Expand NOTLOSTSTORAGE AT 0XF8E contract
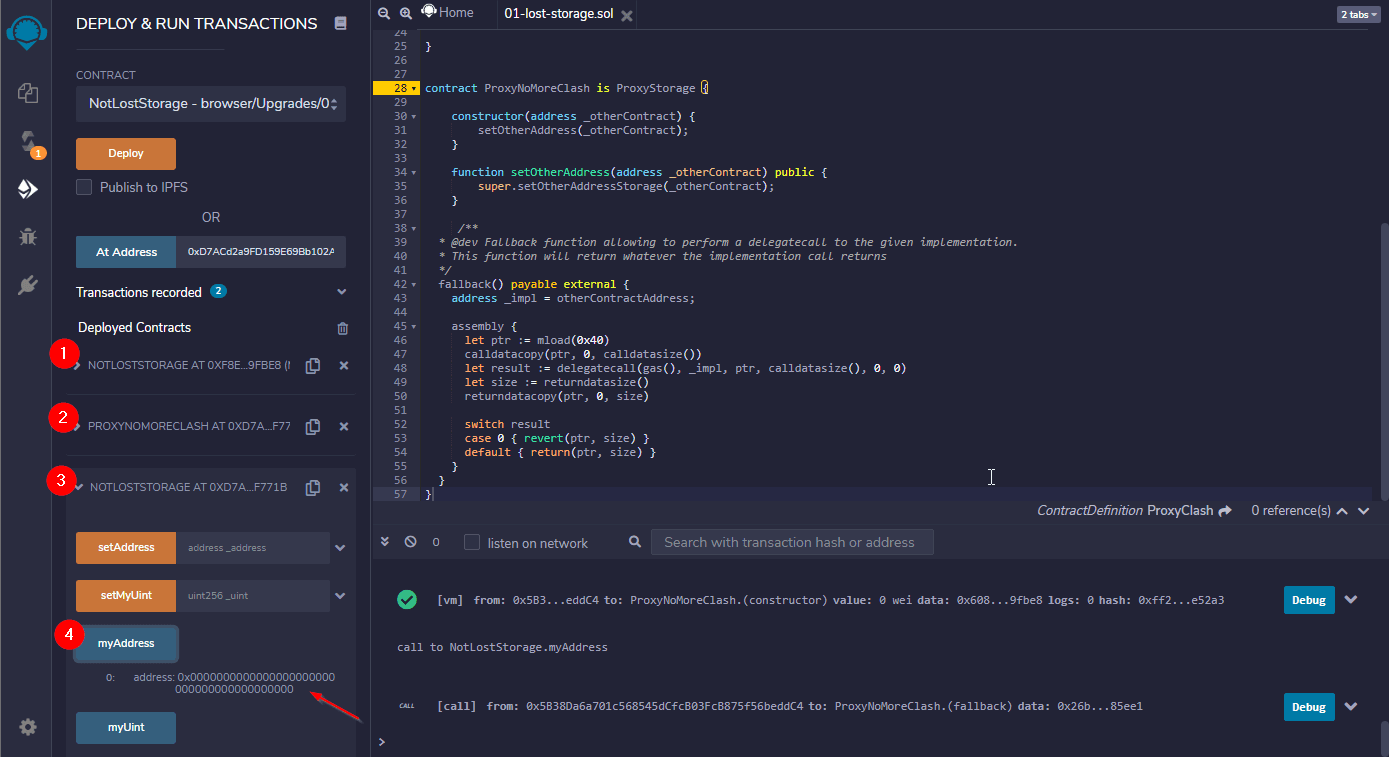The image size is (1389, 757). [x=78, y=366]
